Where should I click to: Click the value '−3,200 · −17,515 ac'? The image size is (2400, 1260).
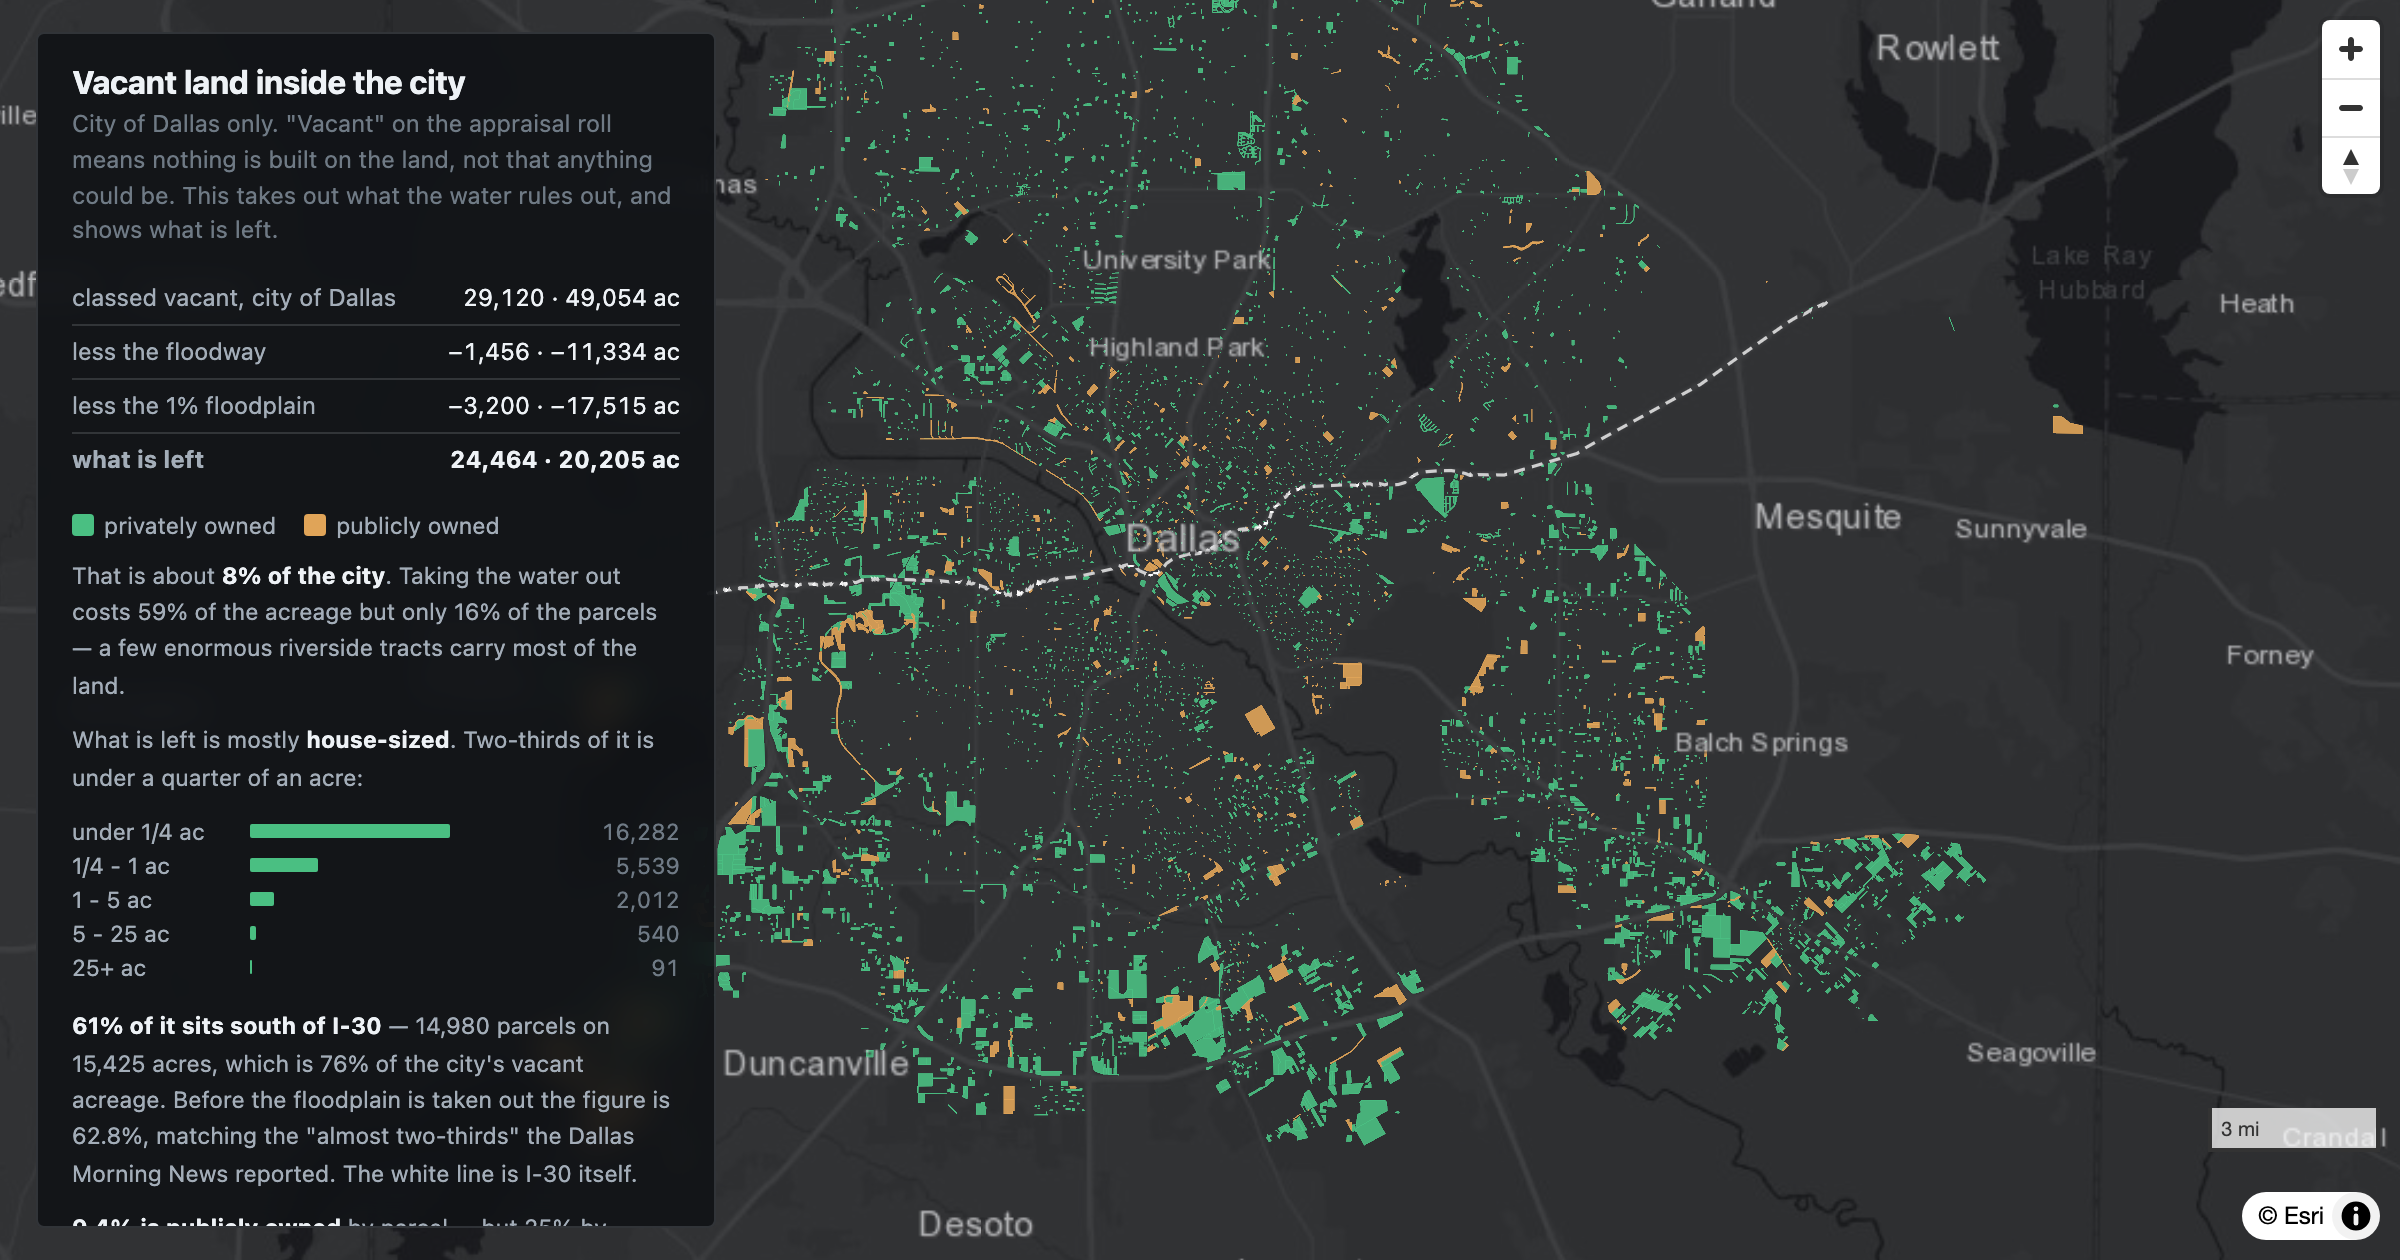[x=564, y=406]
